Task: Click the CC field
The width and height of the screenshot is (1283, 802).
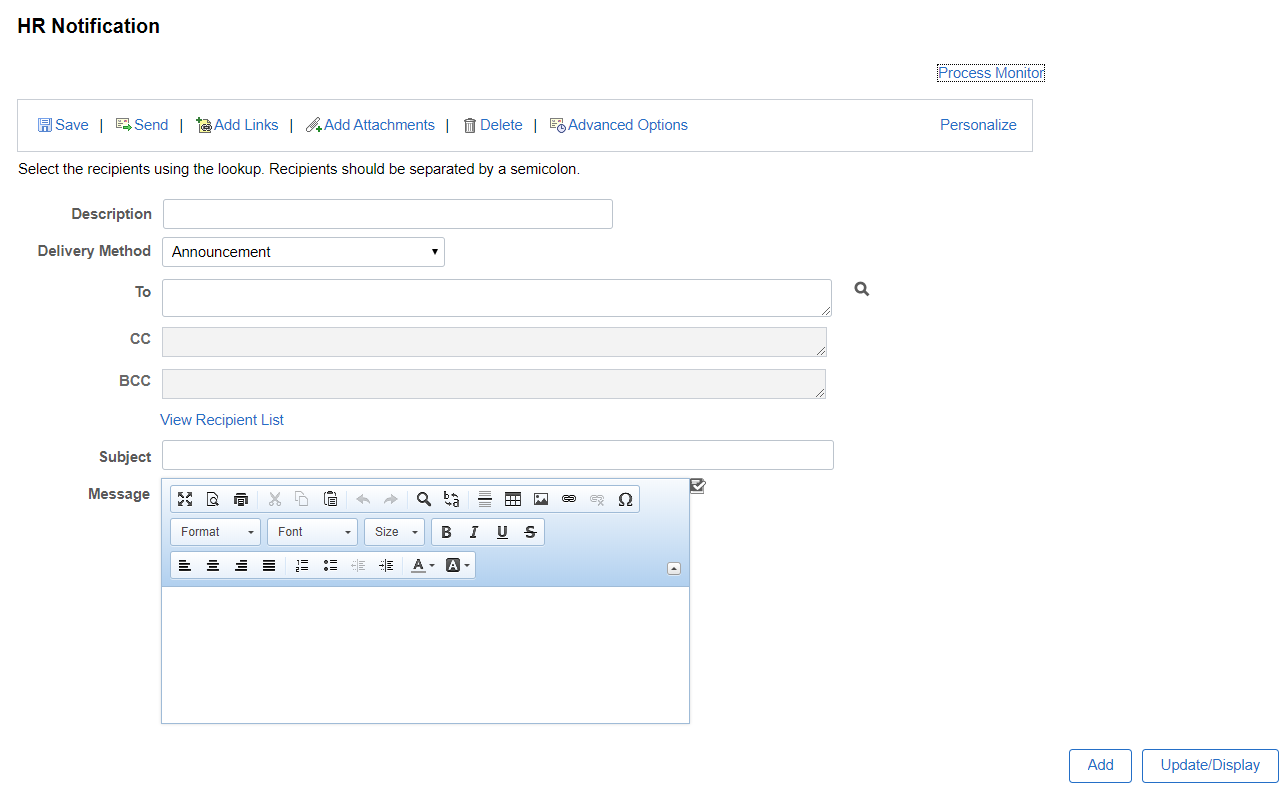Action: pyautogui.click(x=494, y=342)
